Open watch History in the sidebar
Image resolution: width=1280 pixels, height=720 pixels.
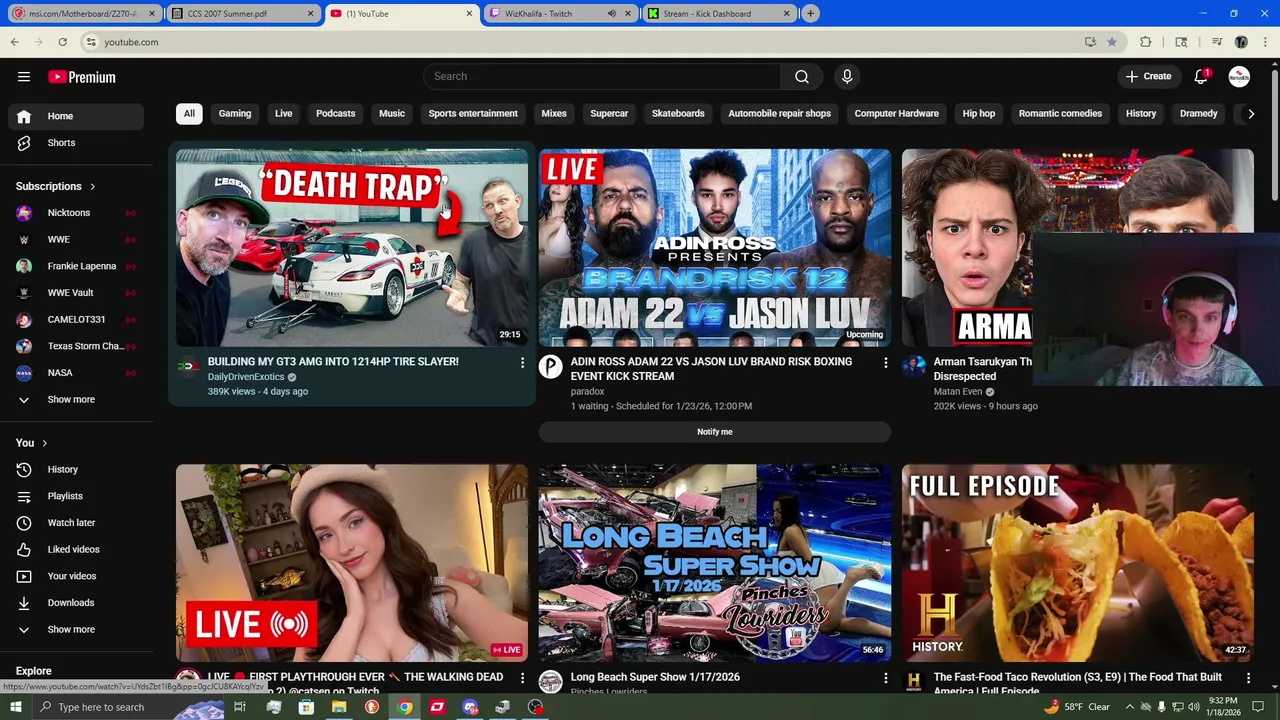pyautogui.click(x=76, y=470)
